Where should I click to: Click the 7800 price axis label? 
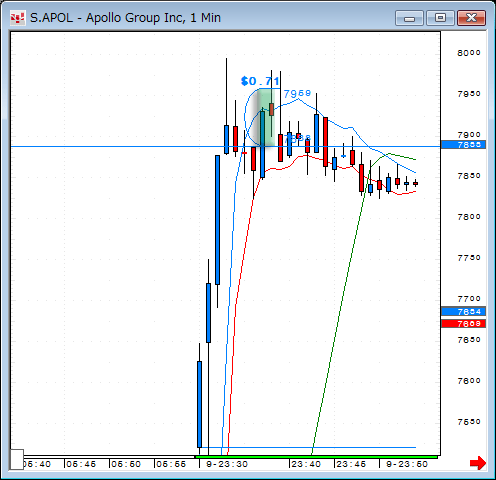click(469, 217)
